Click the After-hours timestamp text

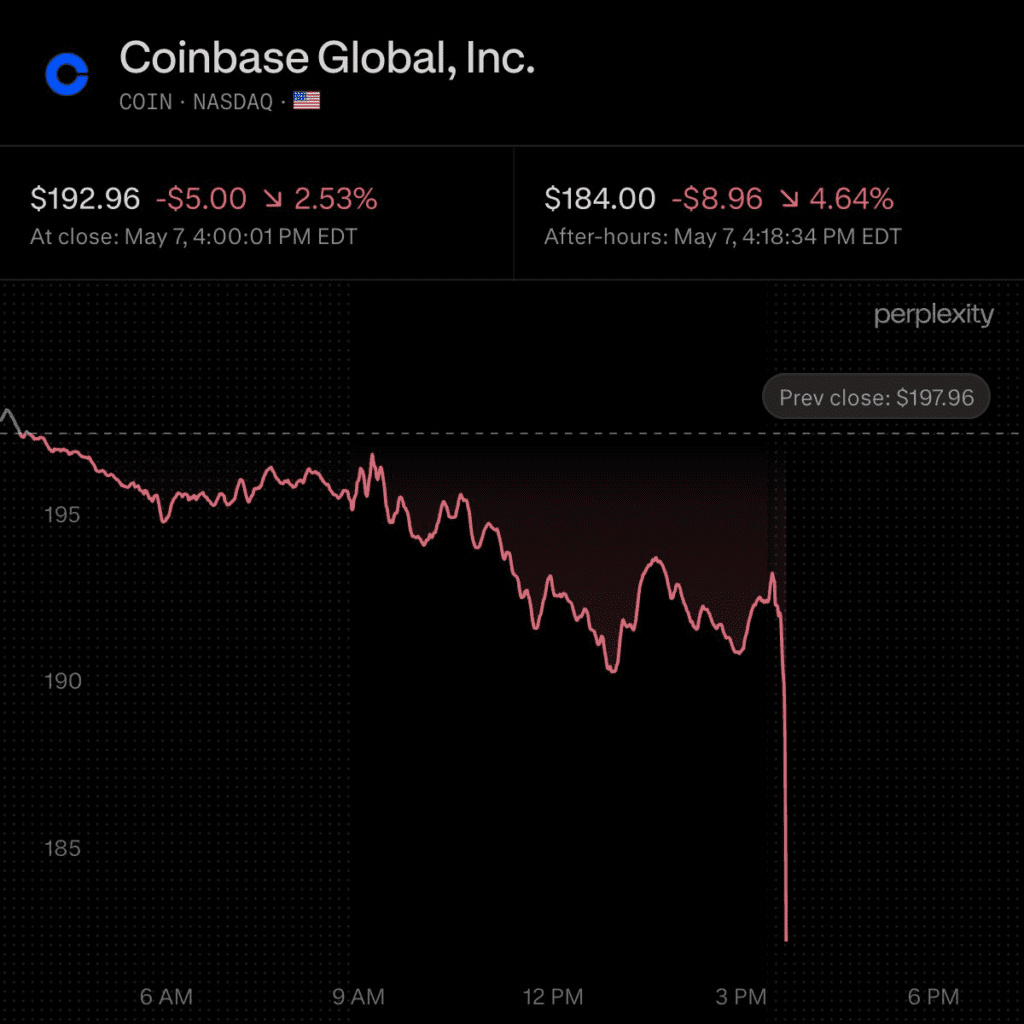point(722,236)
